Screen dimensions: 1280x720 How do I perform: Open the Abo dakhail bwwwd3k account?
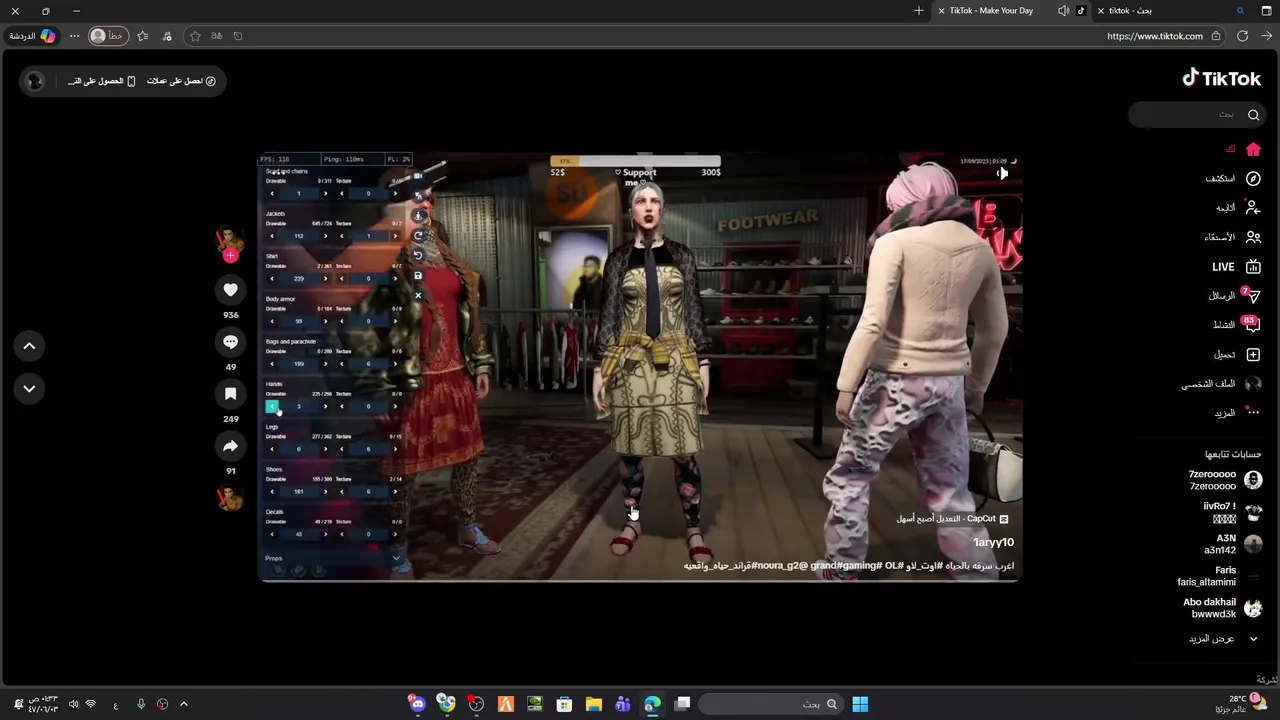pos(1222,608)
